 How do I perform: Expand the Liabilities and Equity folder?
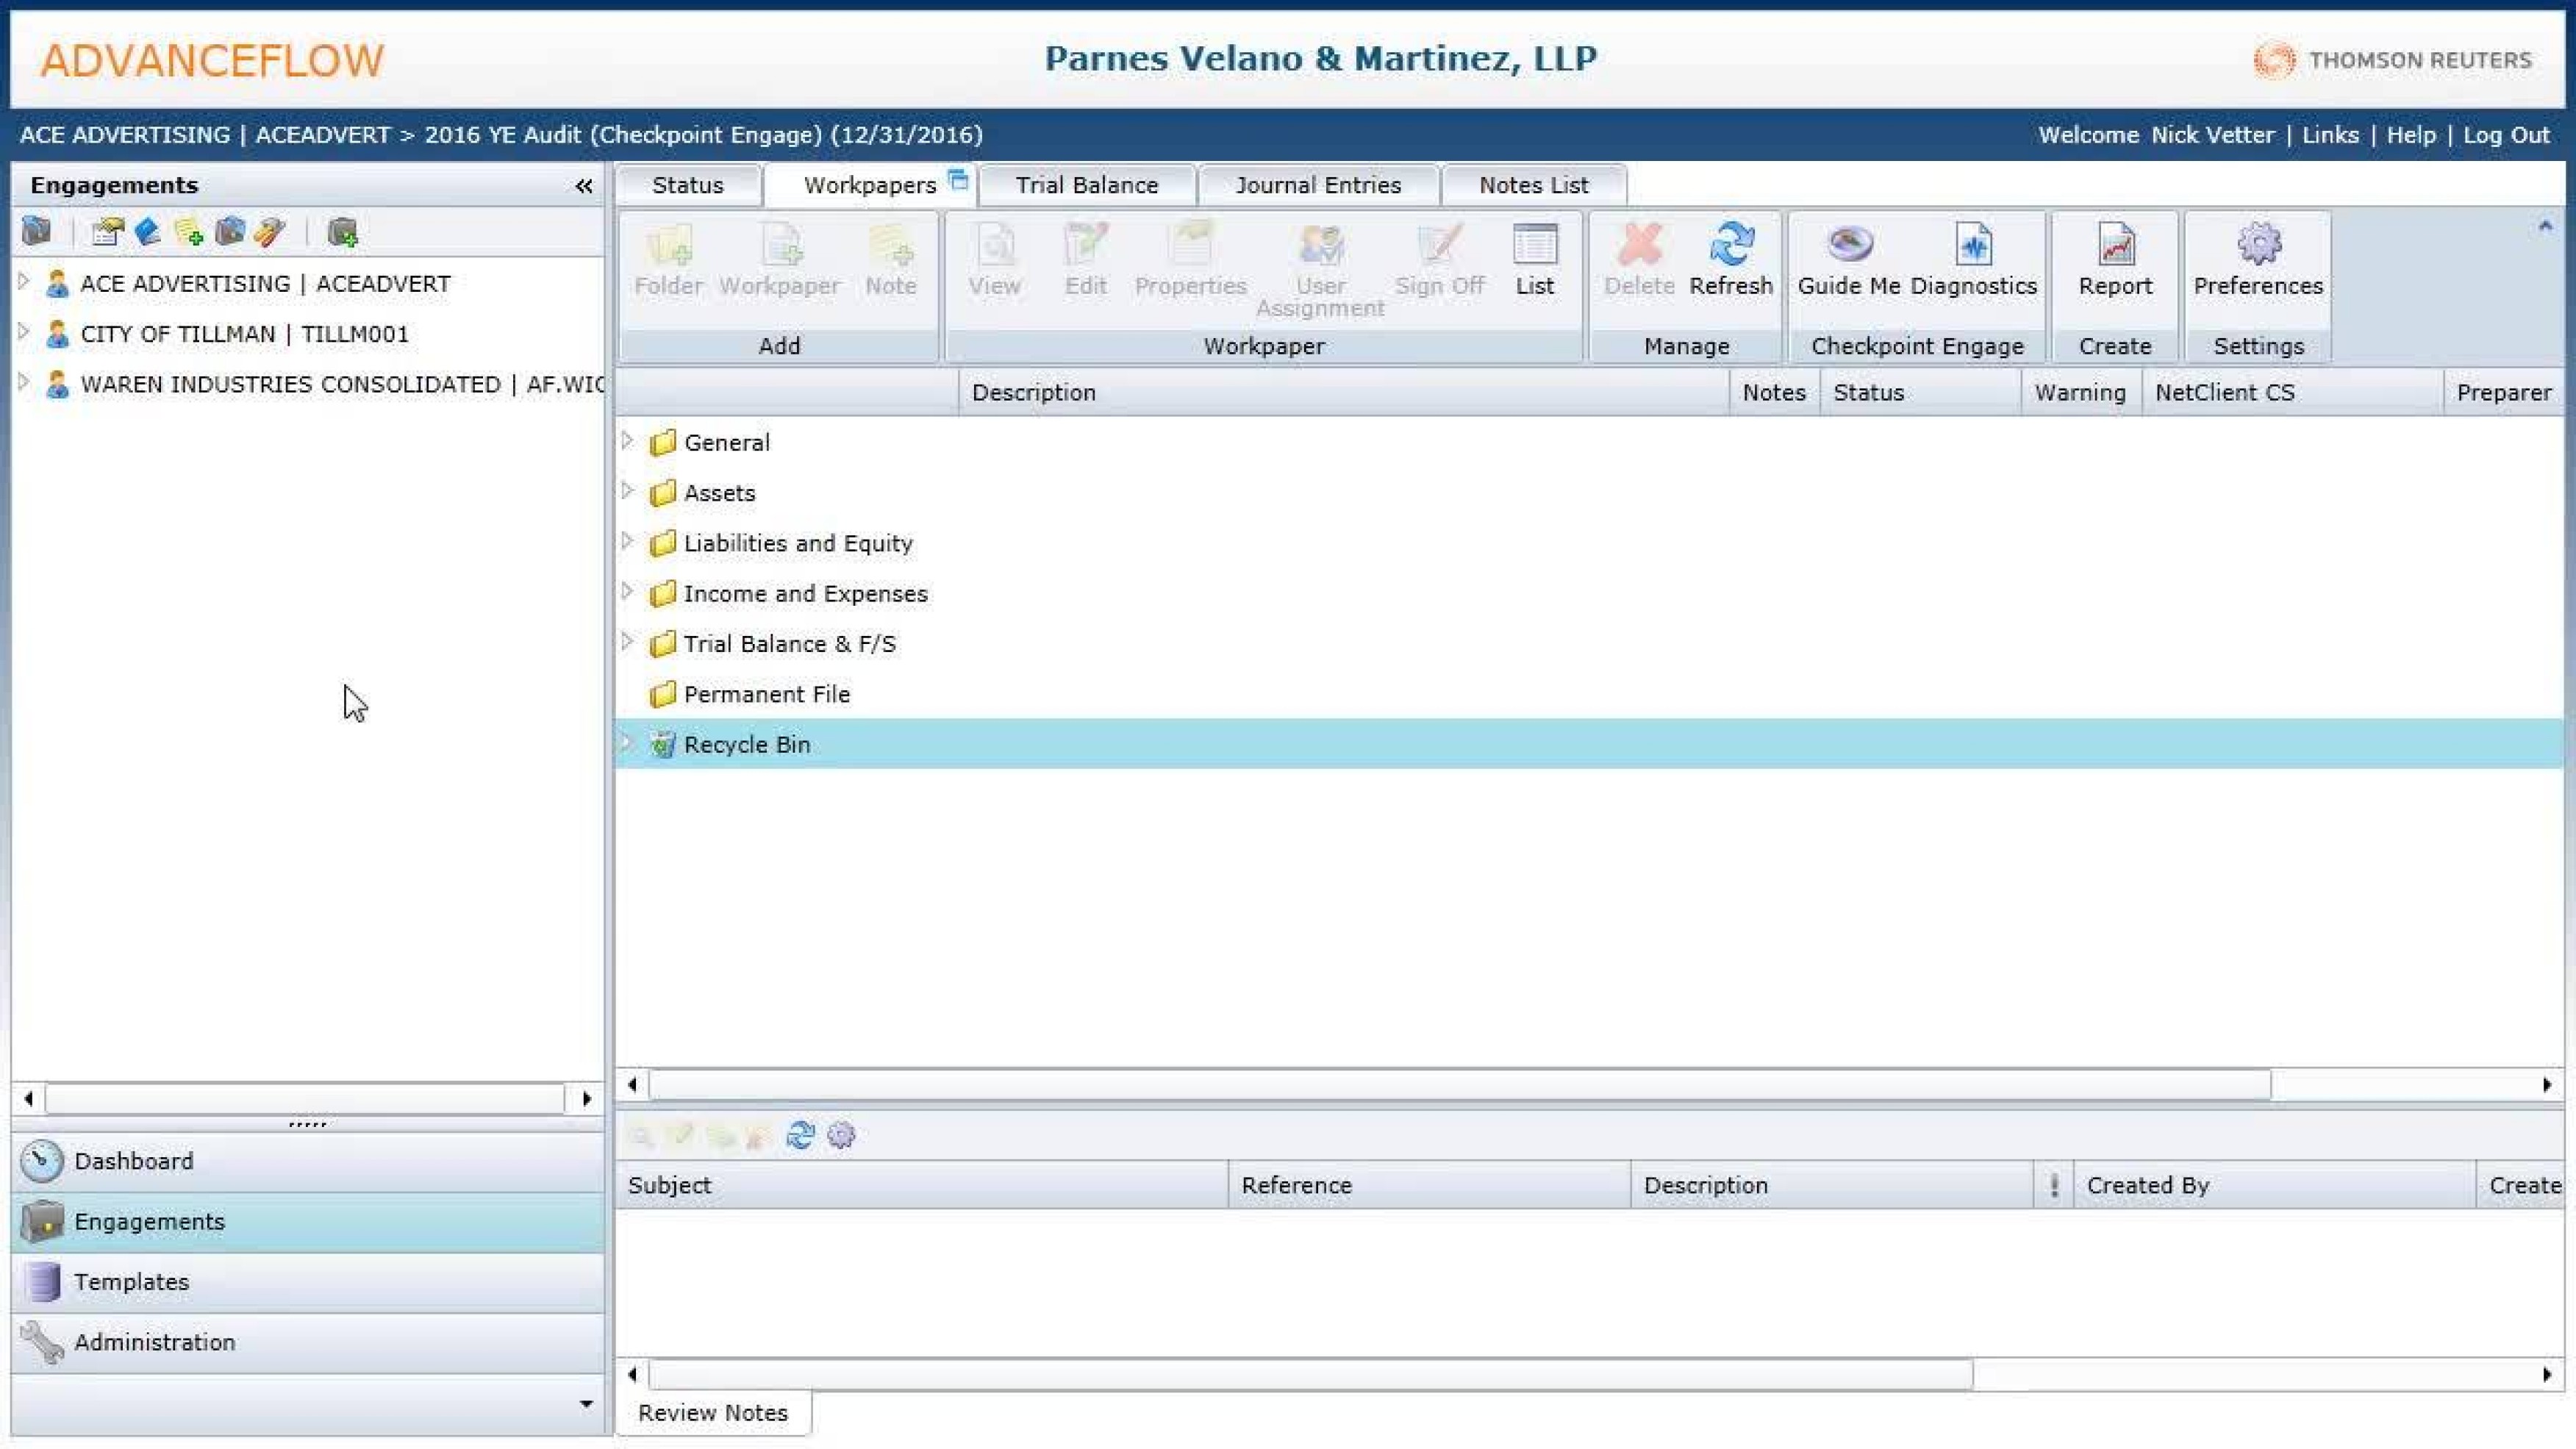click(x=628, y=542)
